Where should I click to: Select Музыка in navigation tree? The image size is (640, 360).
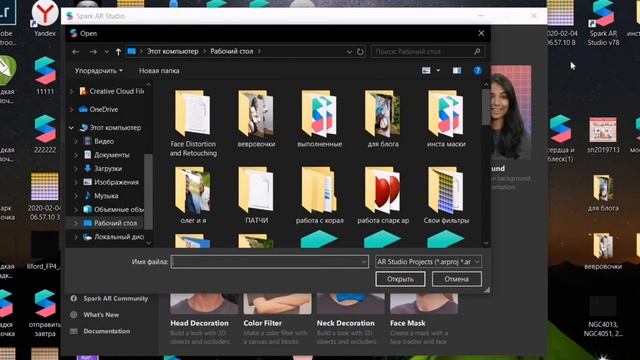point(101,196)
